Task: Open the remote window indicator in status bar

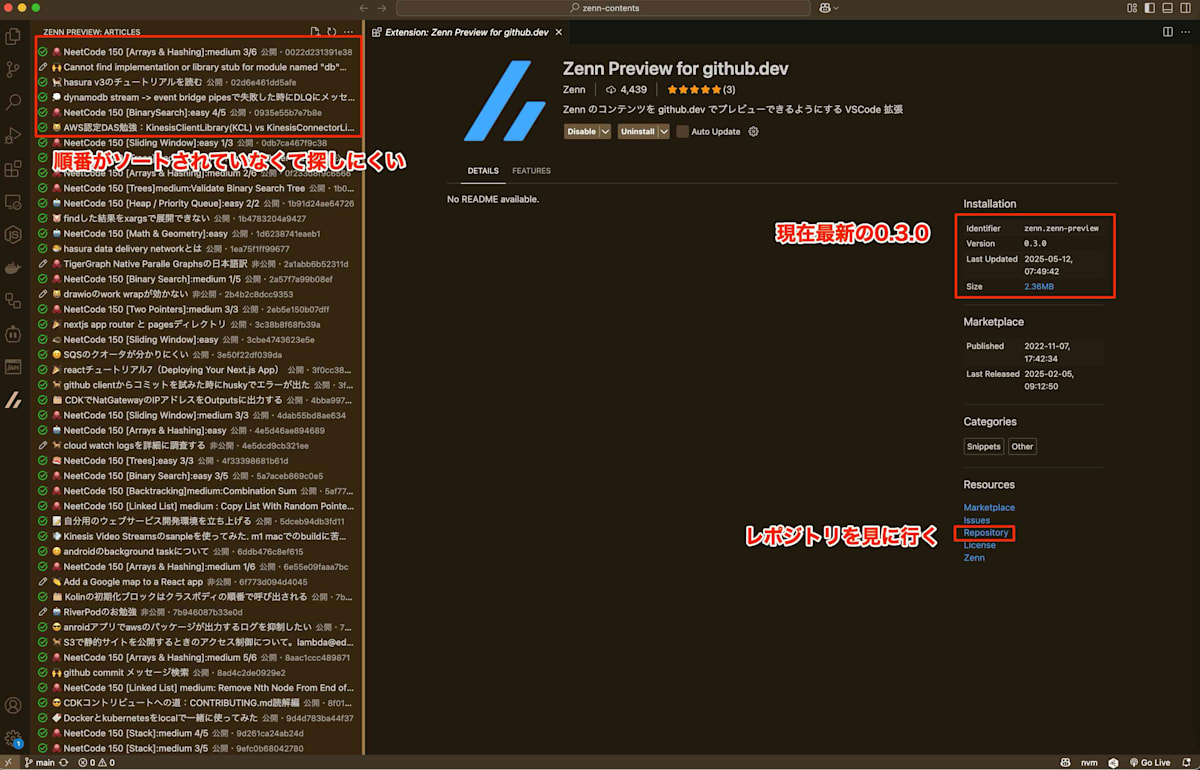Action: 9,762
